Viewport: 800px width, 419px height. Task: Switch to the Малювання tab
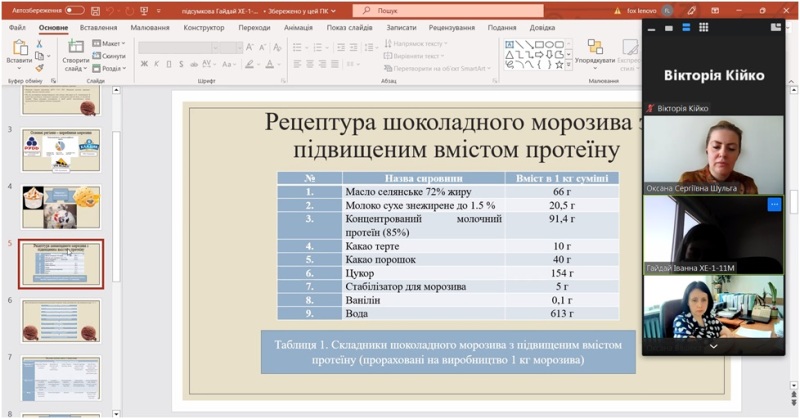point(149,28)
